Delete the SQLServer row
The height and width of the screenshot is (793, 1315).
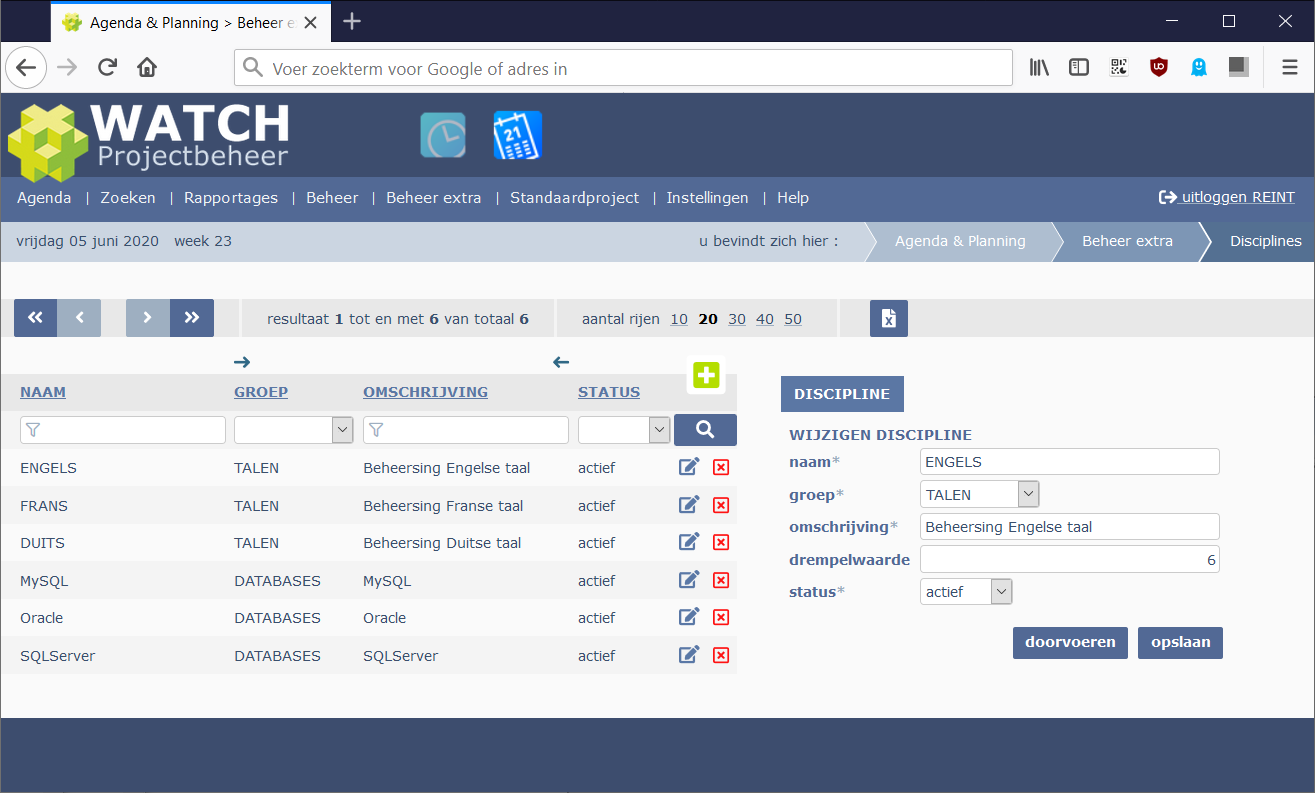[x=721, y=655]
